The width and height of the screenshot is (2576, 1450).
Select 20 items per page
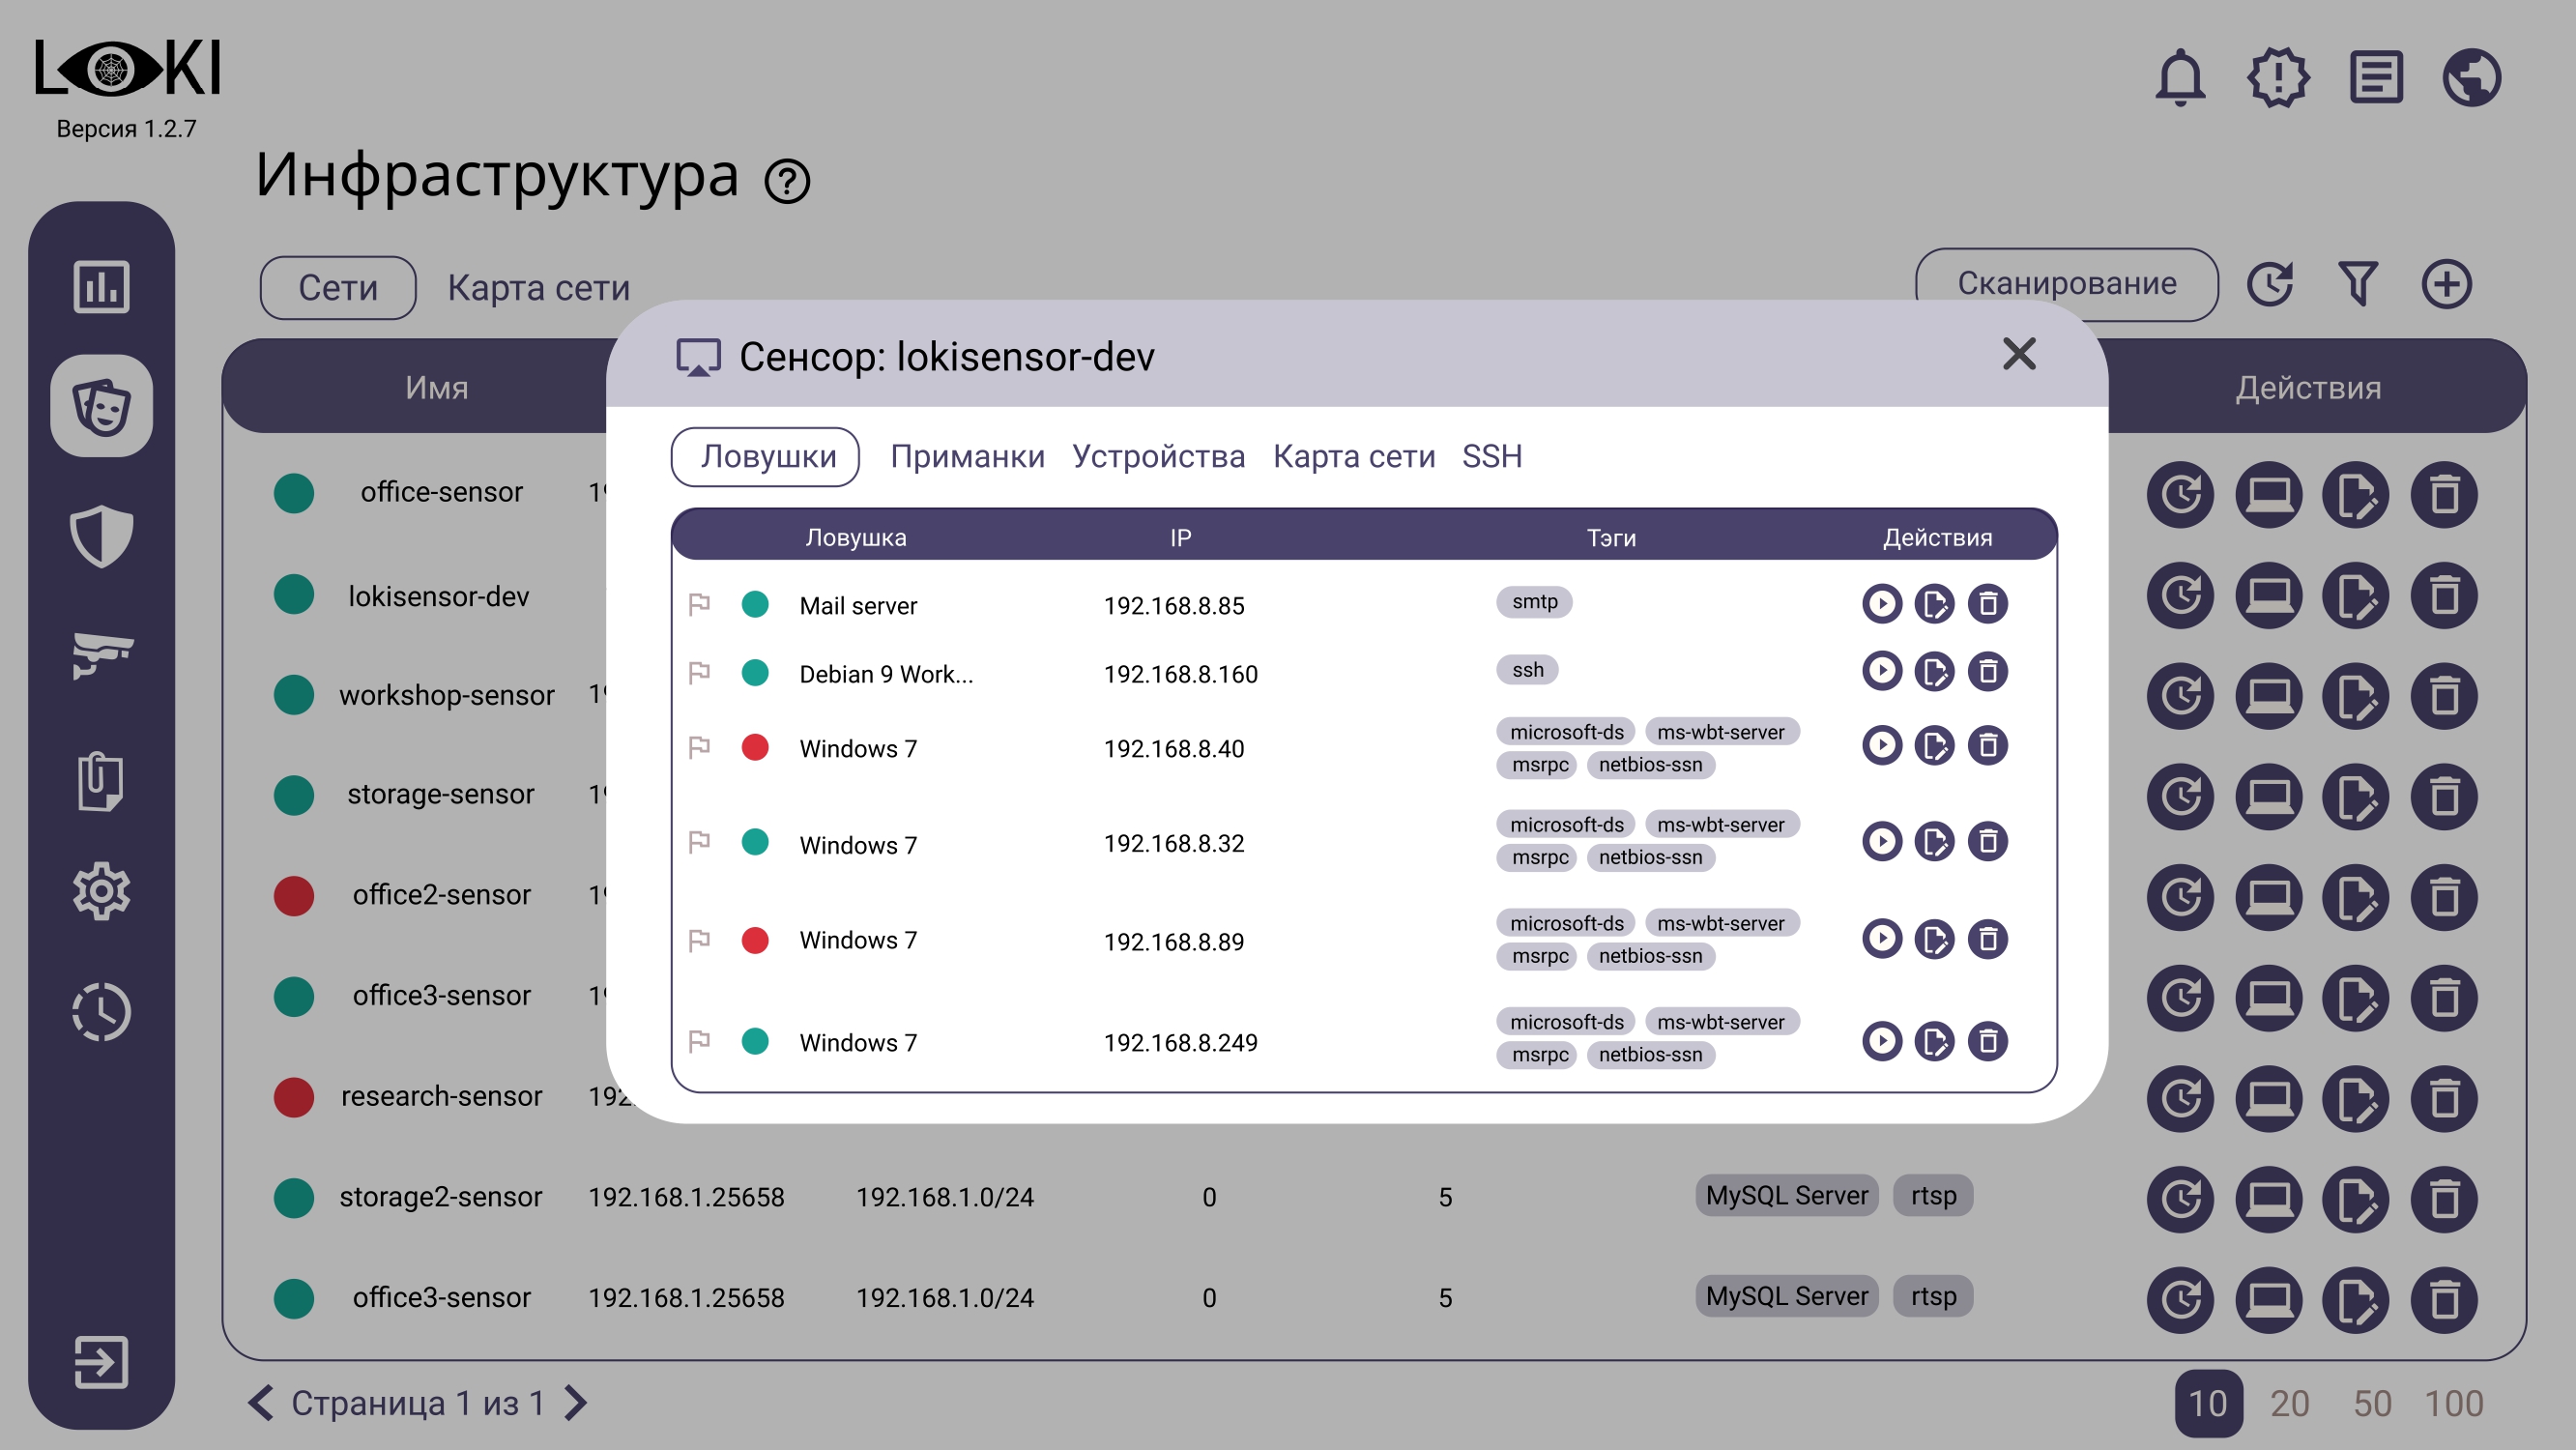2289,1403
